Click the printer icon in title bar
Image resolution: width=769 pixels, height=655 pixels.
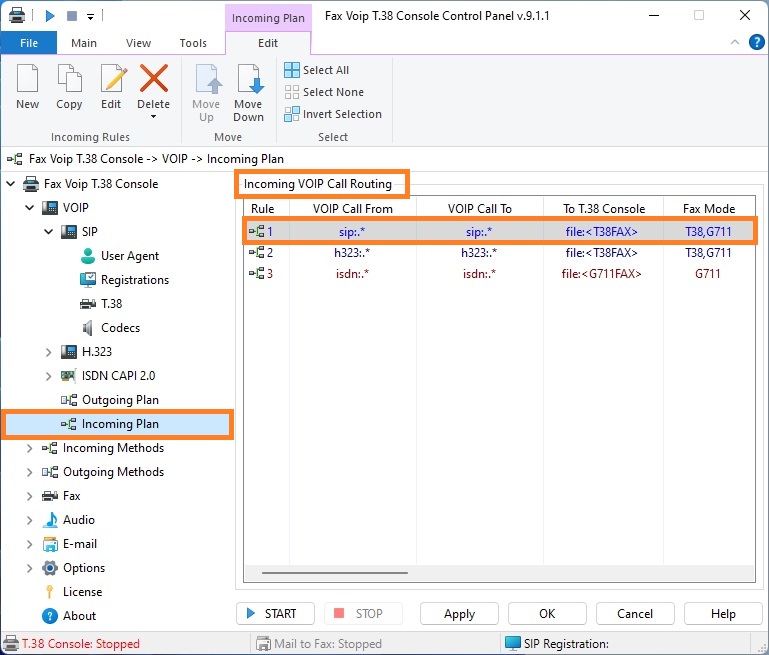tap(17, 16)
